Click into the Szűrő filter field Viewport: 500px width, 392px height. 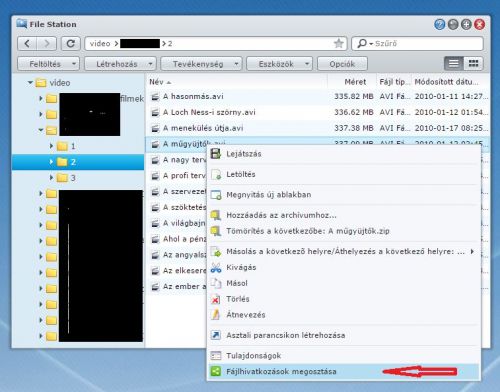428,43
